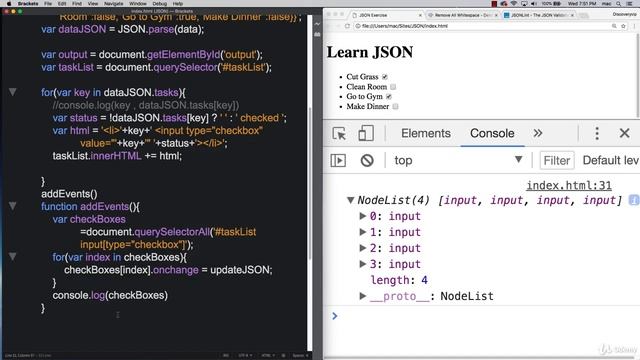Click the console Filter field
Image resolution: width=640 pixels, height=360 pixels.
pyautogui.click(x=557, y=160)
